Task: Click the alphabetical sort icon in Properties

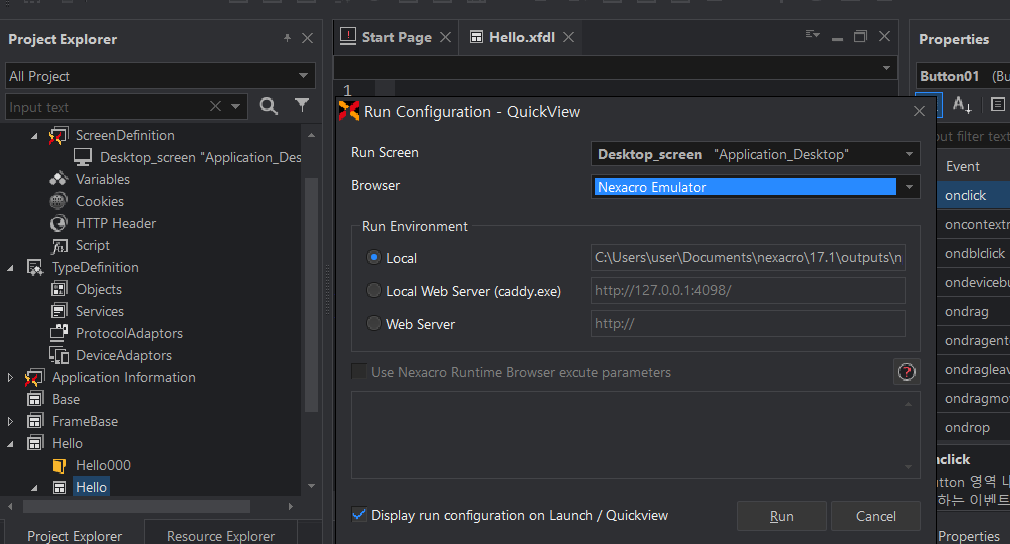Action: [x=962, y=104]
